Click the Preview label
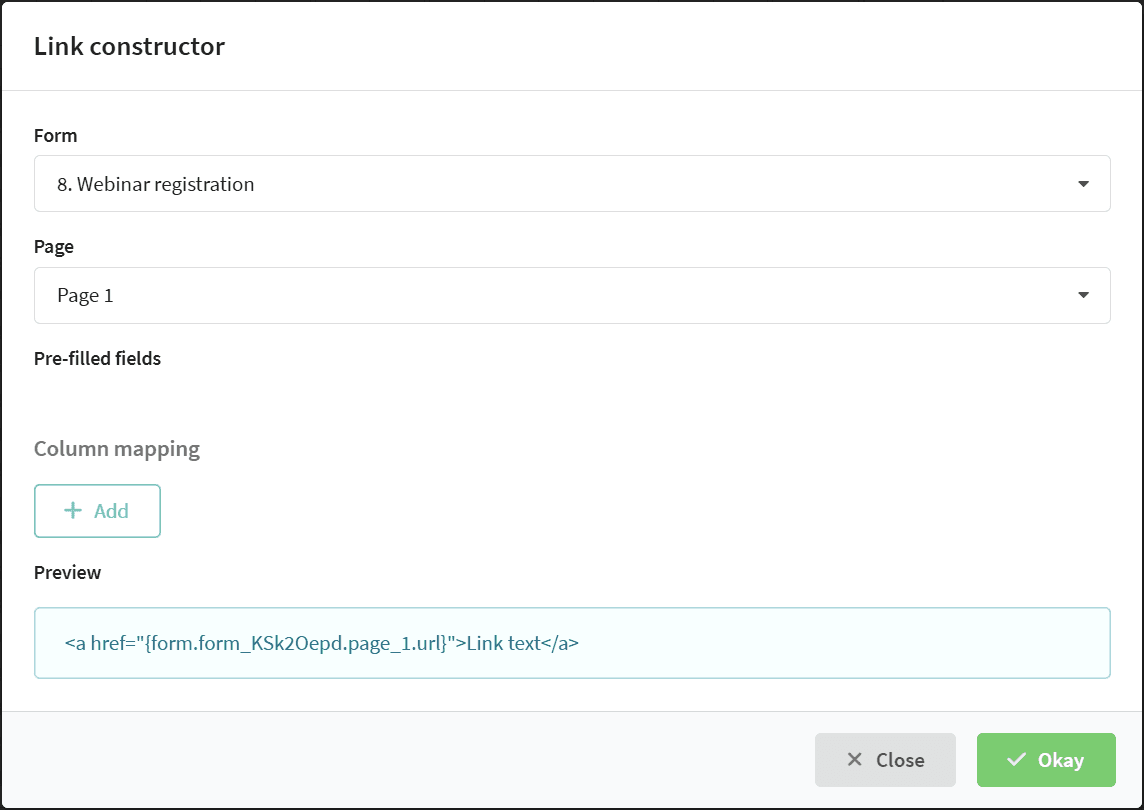 (x=67, y=572)
